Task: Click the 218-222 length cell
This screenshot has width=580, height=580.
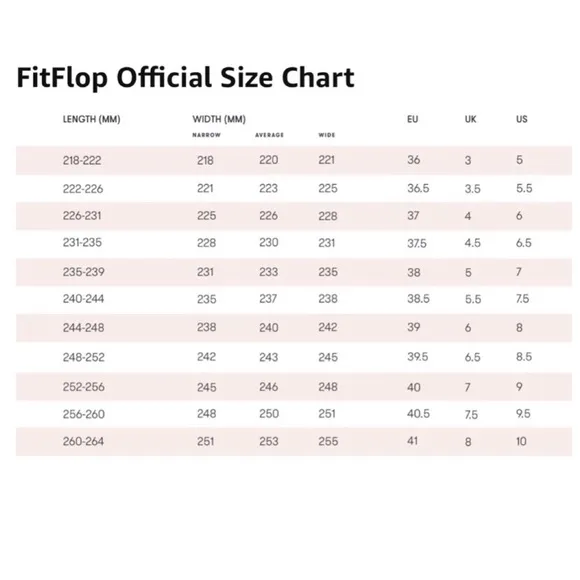Action: 82,161
